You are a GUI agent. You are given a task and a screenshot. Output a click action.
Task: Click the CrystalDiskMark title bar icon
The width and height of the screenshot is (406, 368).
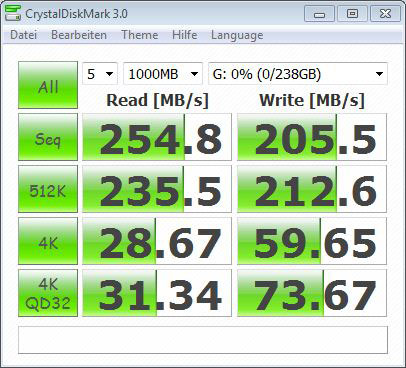[13, 13]
